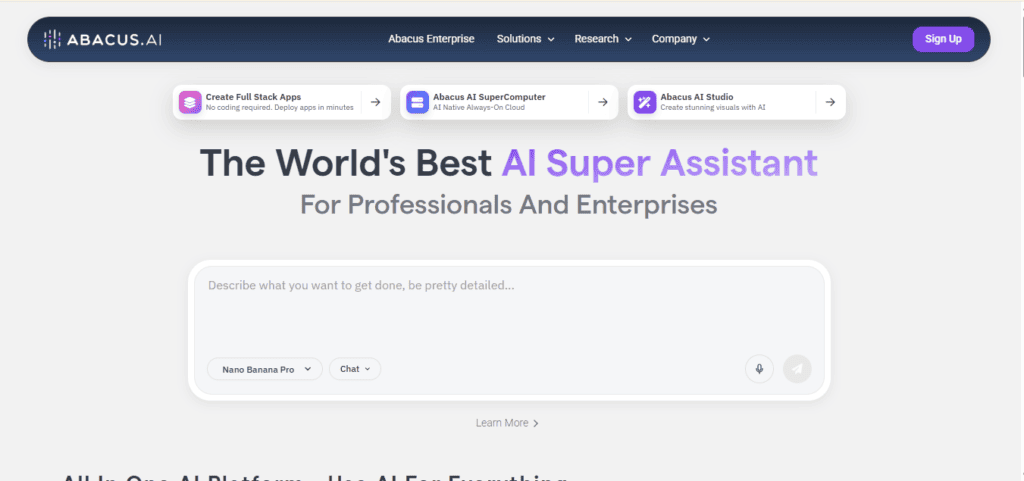Follow the Learn More link
Image resolution: width=1024 pixels, height=481 pixels.
[x=507, y=423]
